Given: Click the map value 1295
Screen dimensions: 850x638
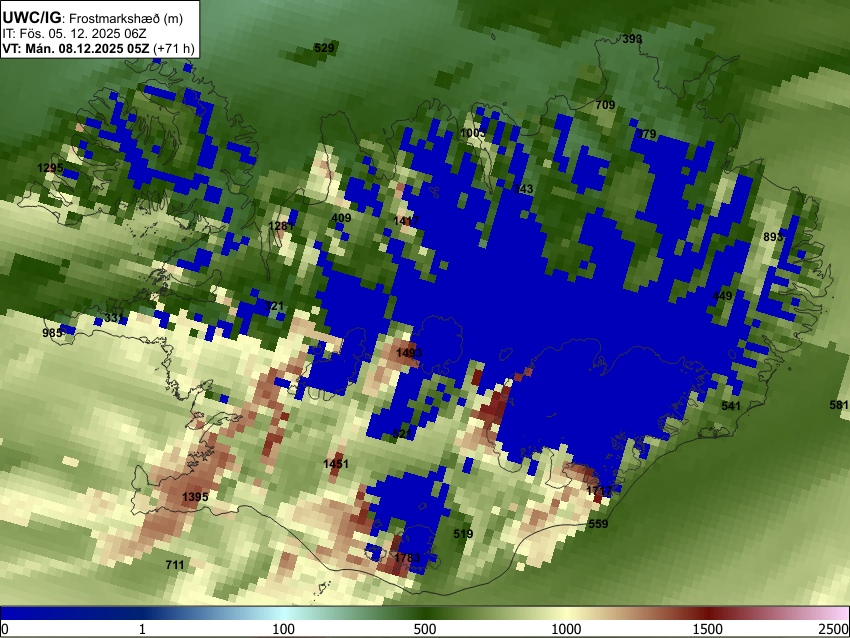Looking at the screenshot, I should click(50, 168).
